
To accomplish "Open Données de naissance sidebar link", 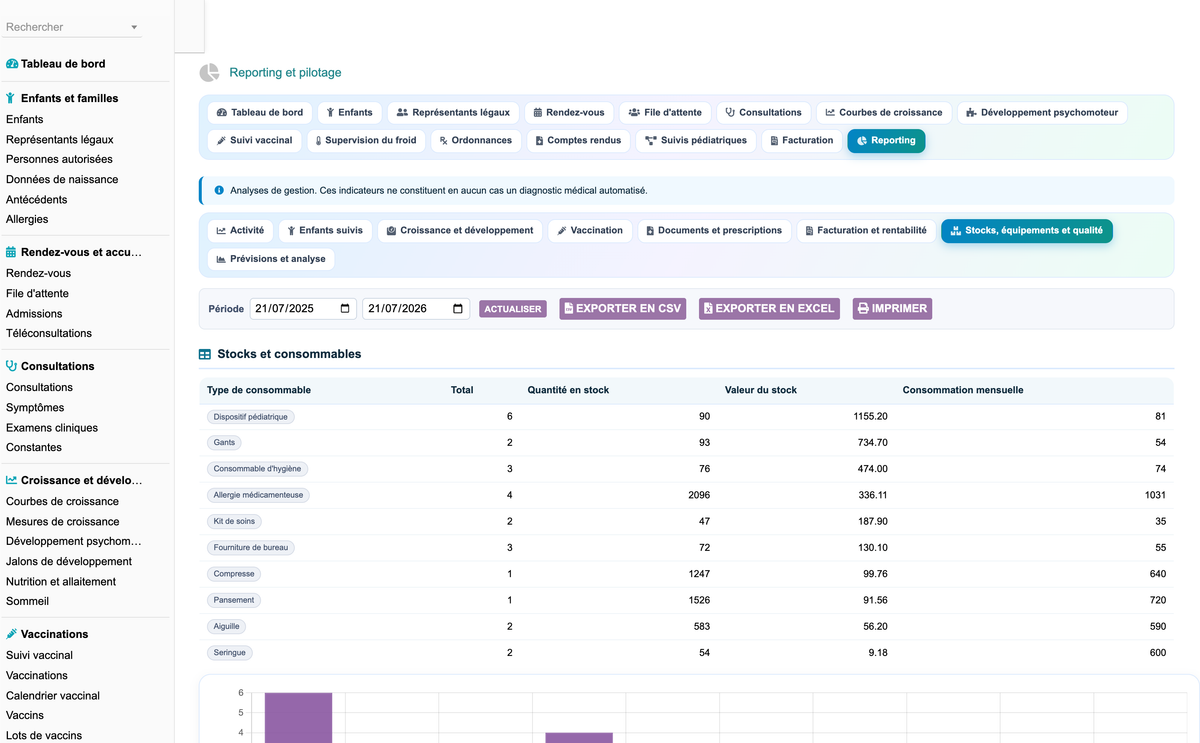I will pyautogui.click(x=62, y=180).
